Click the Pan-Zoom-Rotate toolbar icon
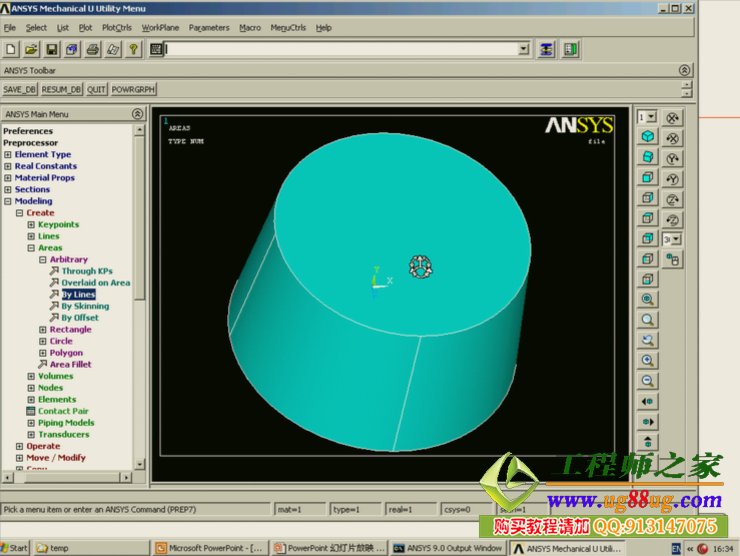Image resolution: width=740 pixels, height=556 pixels. pos(72,49)
